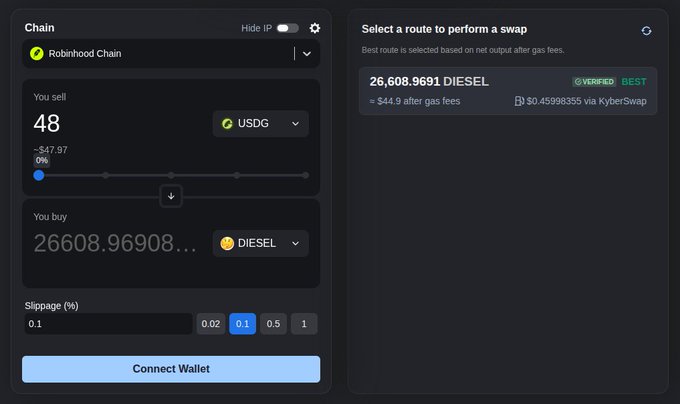Click the BEST label on the route
The width and height of the screenshot is (680, 404).
click(634, 81)
